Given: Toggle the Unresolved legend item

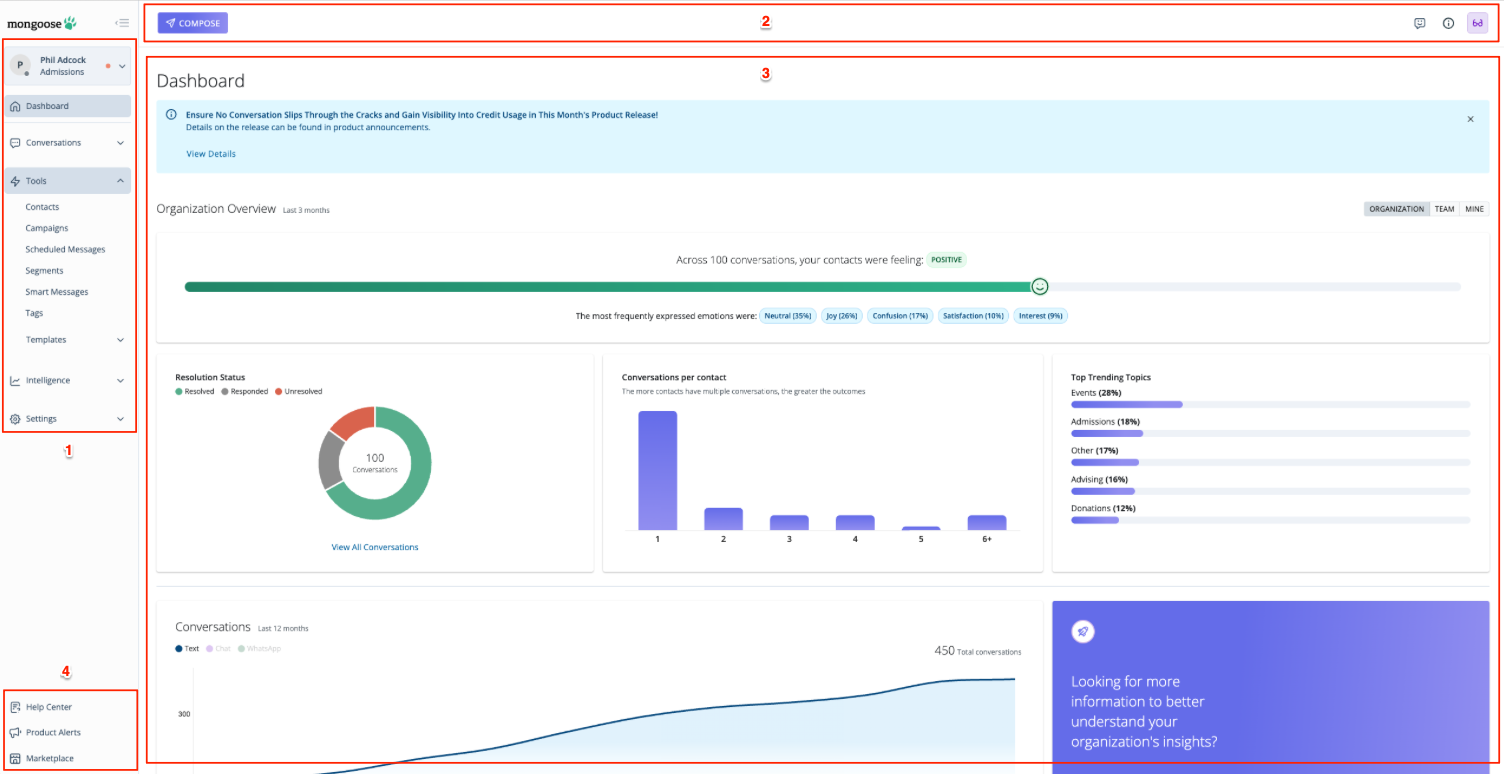Looking at the screenshot, I should 298,392.
